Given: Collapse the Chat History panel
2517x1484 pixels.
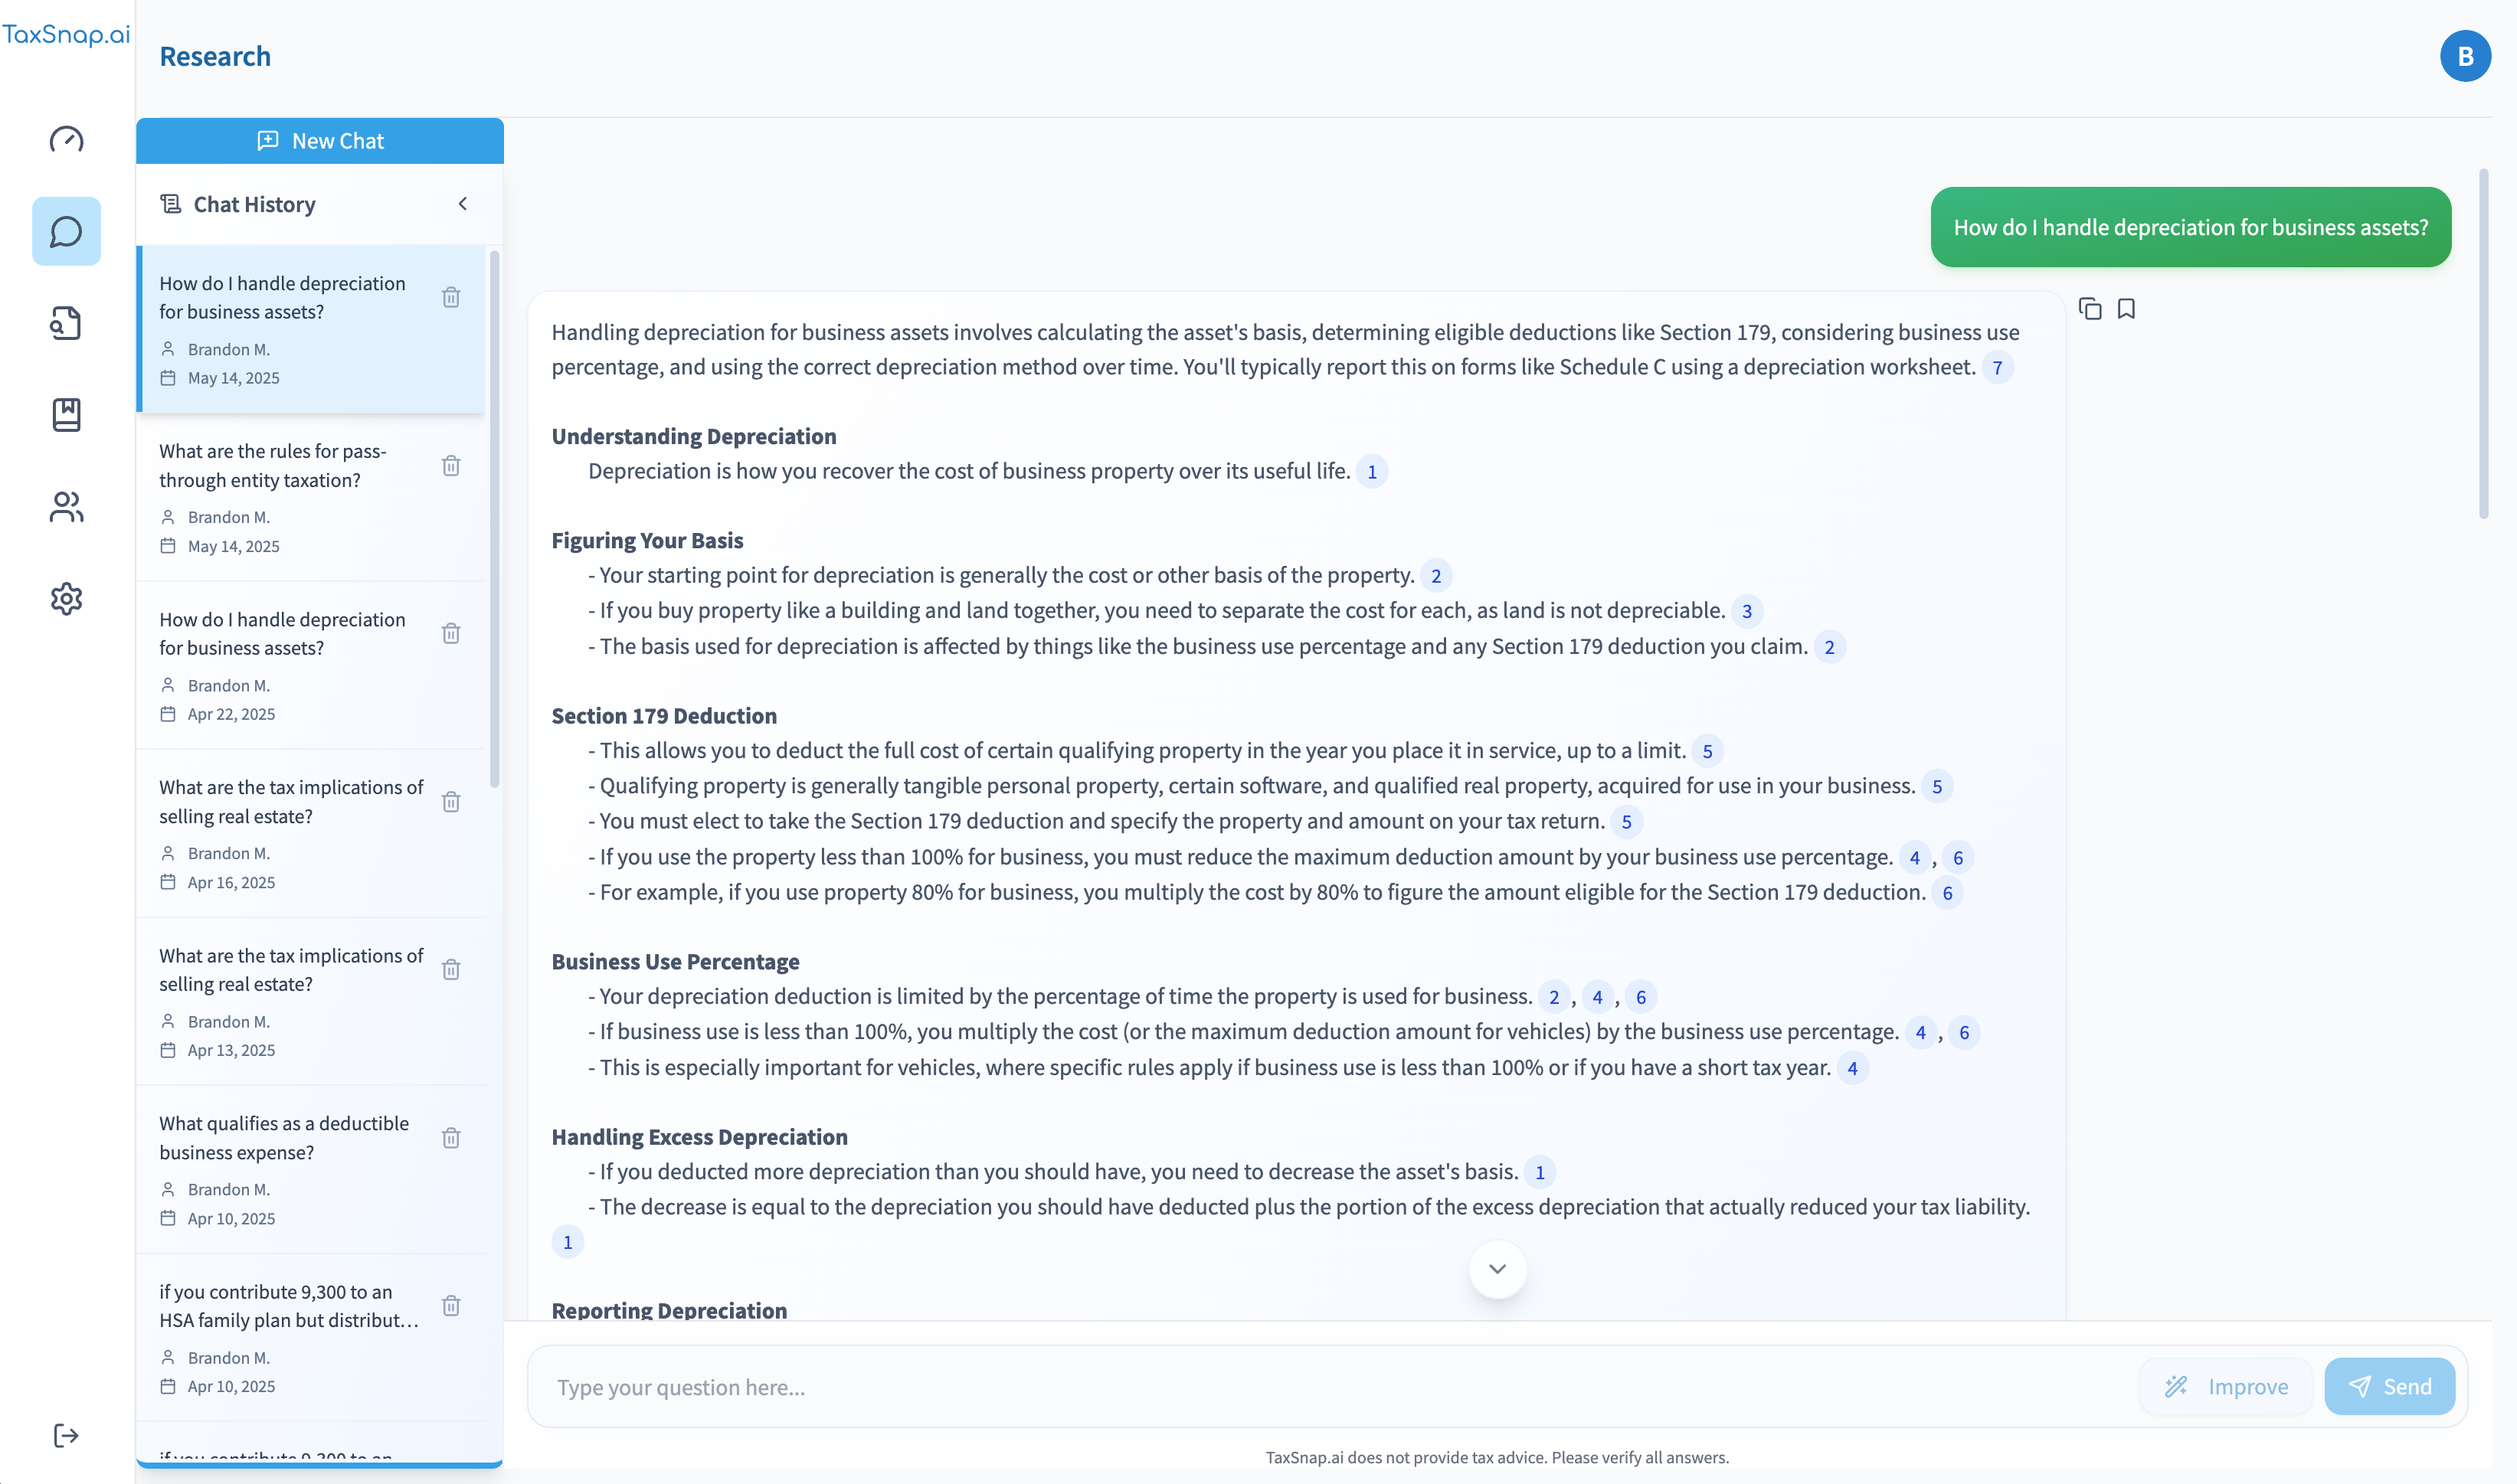Looking at the screenshot, I should [x=463, y=204].
